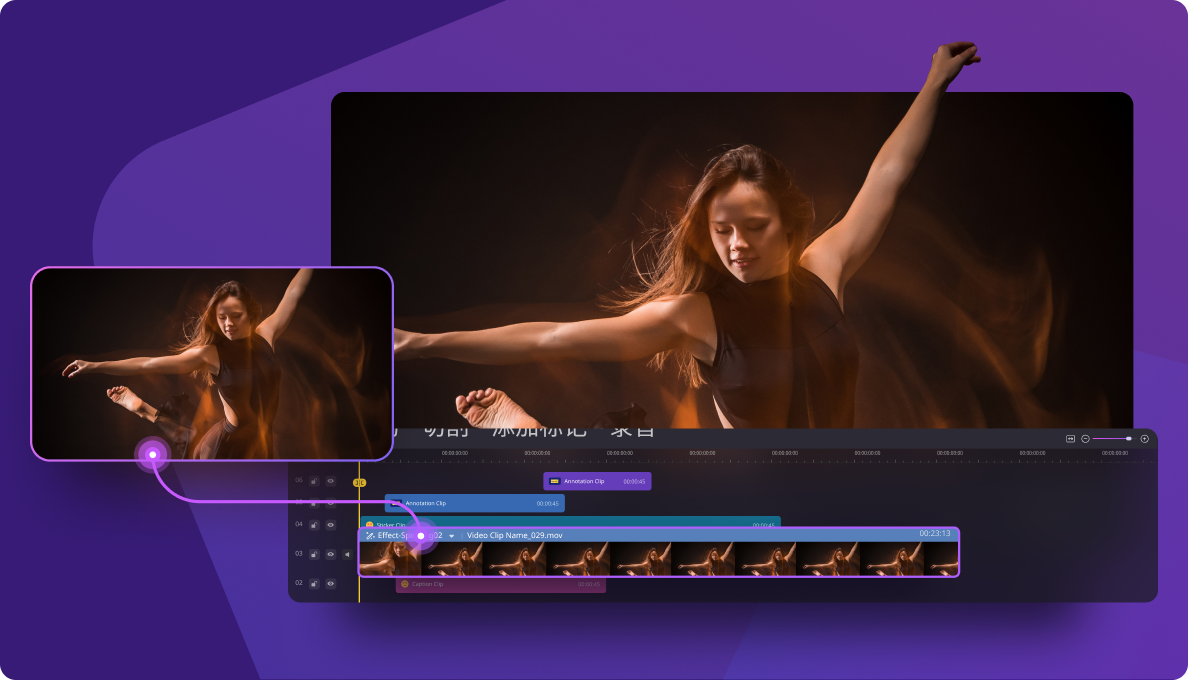Click the emoji icon on Caption Clip
1188x680 pixels.
pyautogui.click(x=405, y=585)
